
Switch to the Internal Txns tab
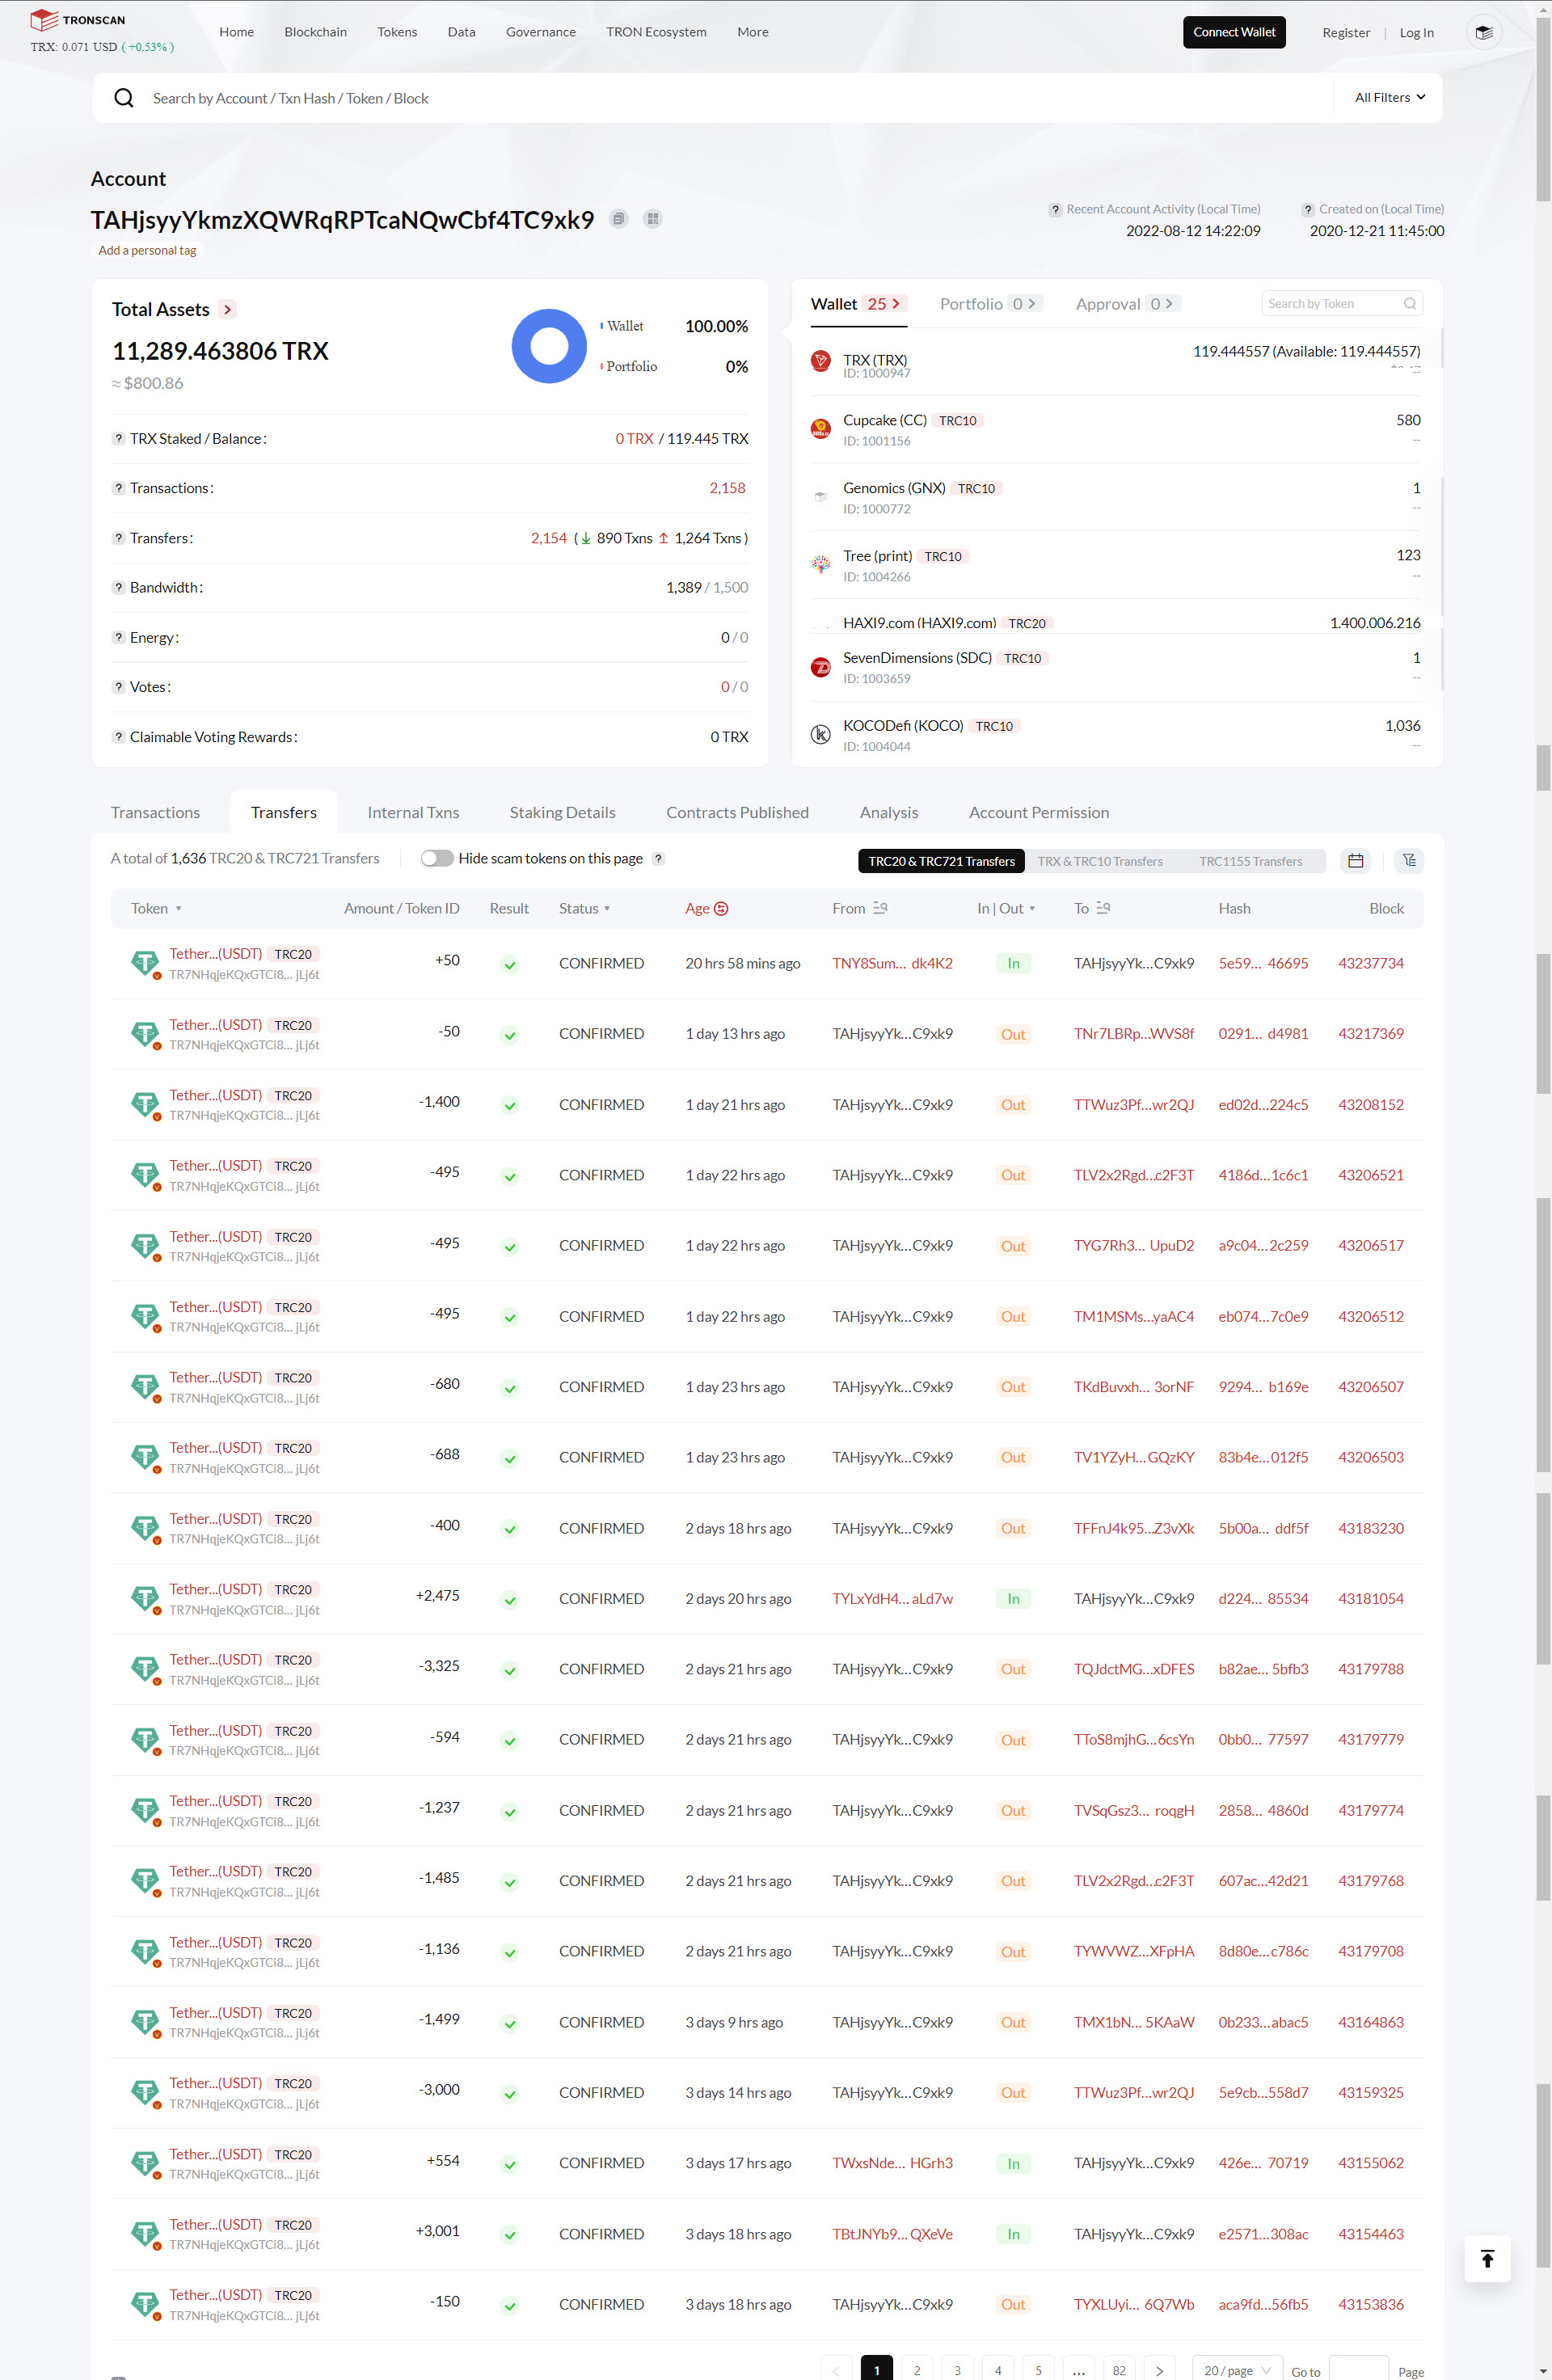point(413,813)
